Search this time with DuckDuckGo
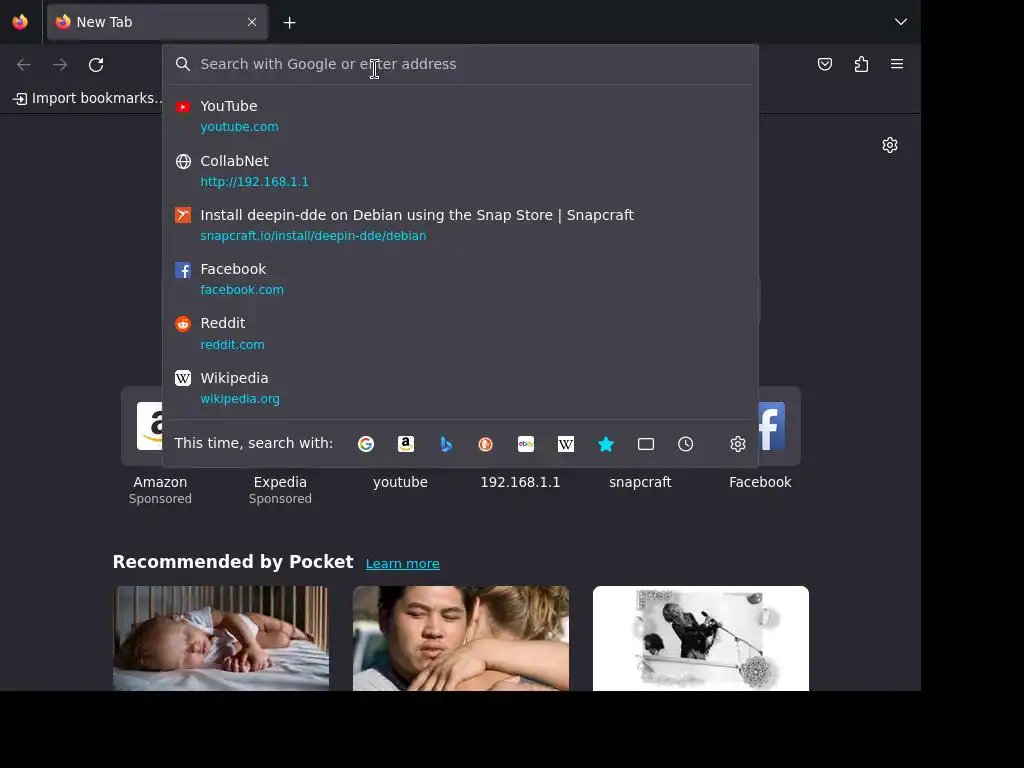The width and height of the screenshot is (1024, 768). pyautogui.click(x=485, y=444)
